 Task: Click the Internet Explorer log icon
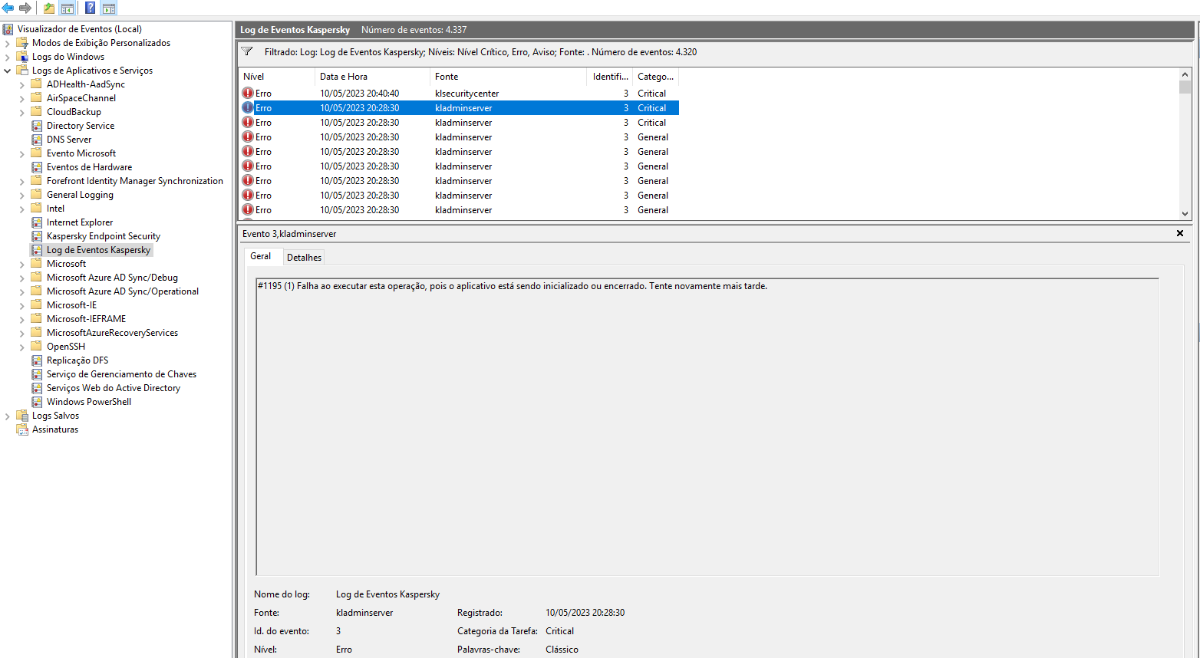(37, 222)
